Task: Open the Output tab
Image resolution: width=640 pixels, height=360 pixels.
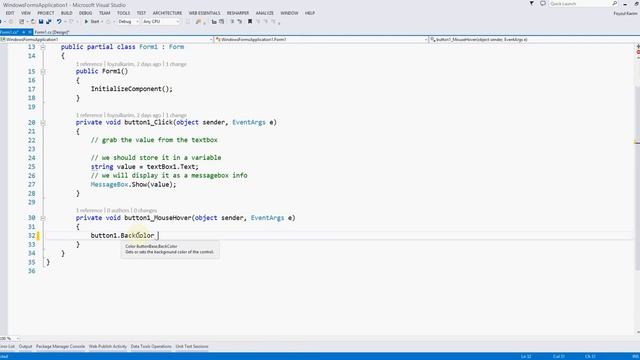Action: [x=25, y=347]
